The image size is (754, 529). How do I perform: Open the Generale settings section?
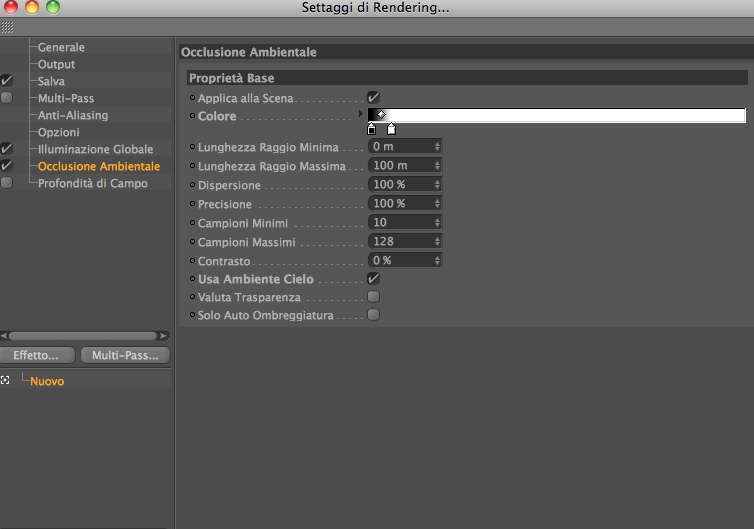(x=61, y=47)
